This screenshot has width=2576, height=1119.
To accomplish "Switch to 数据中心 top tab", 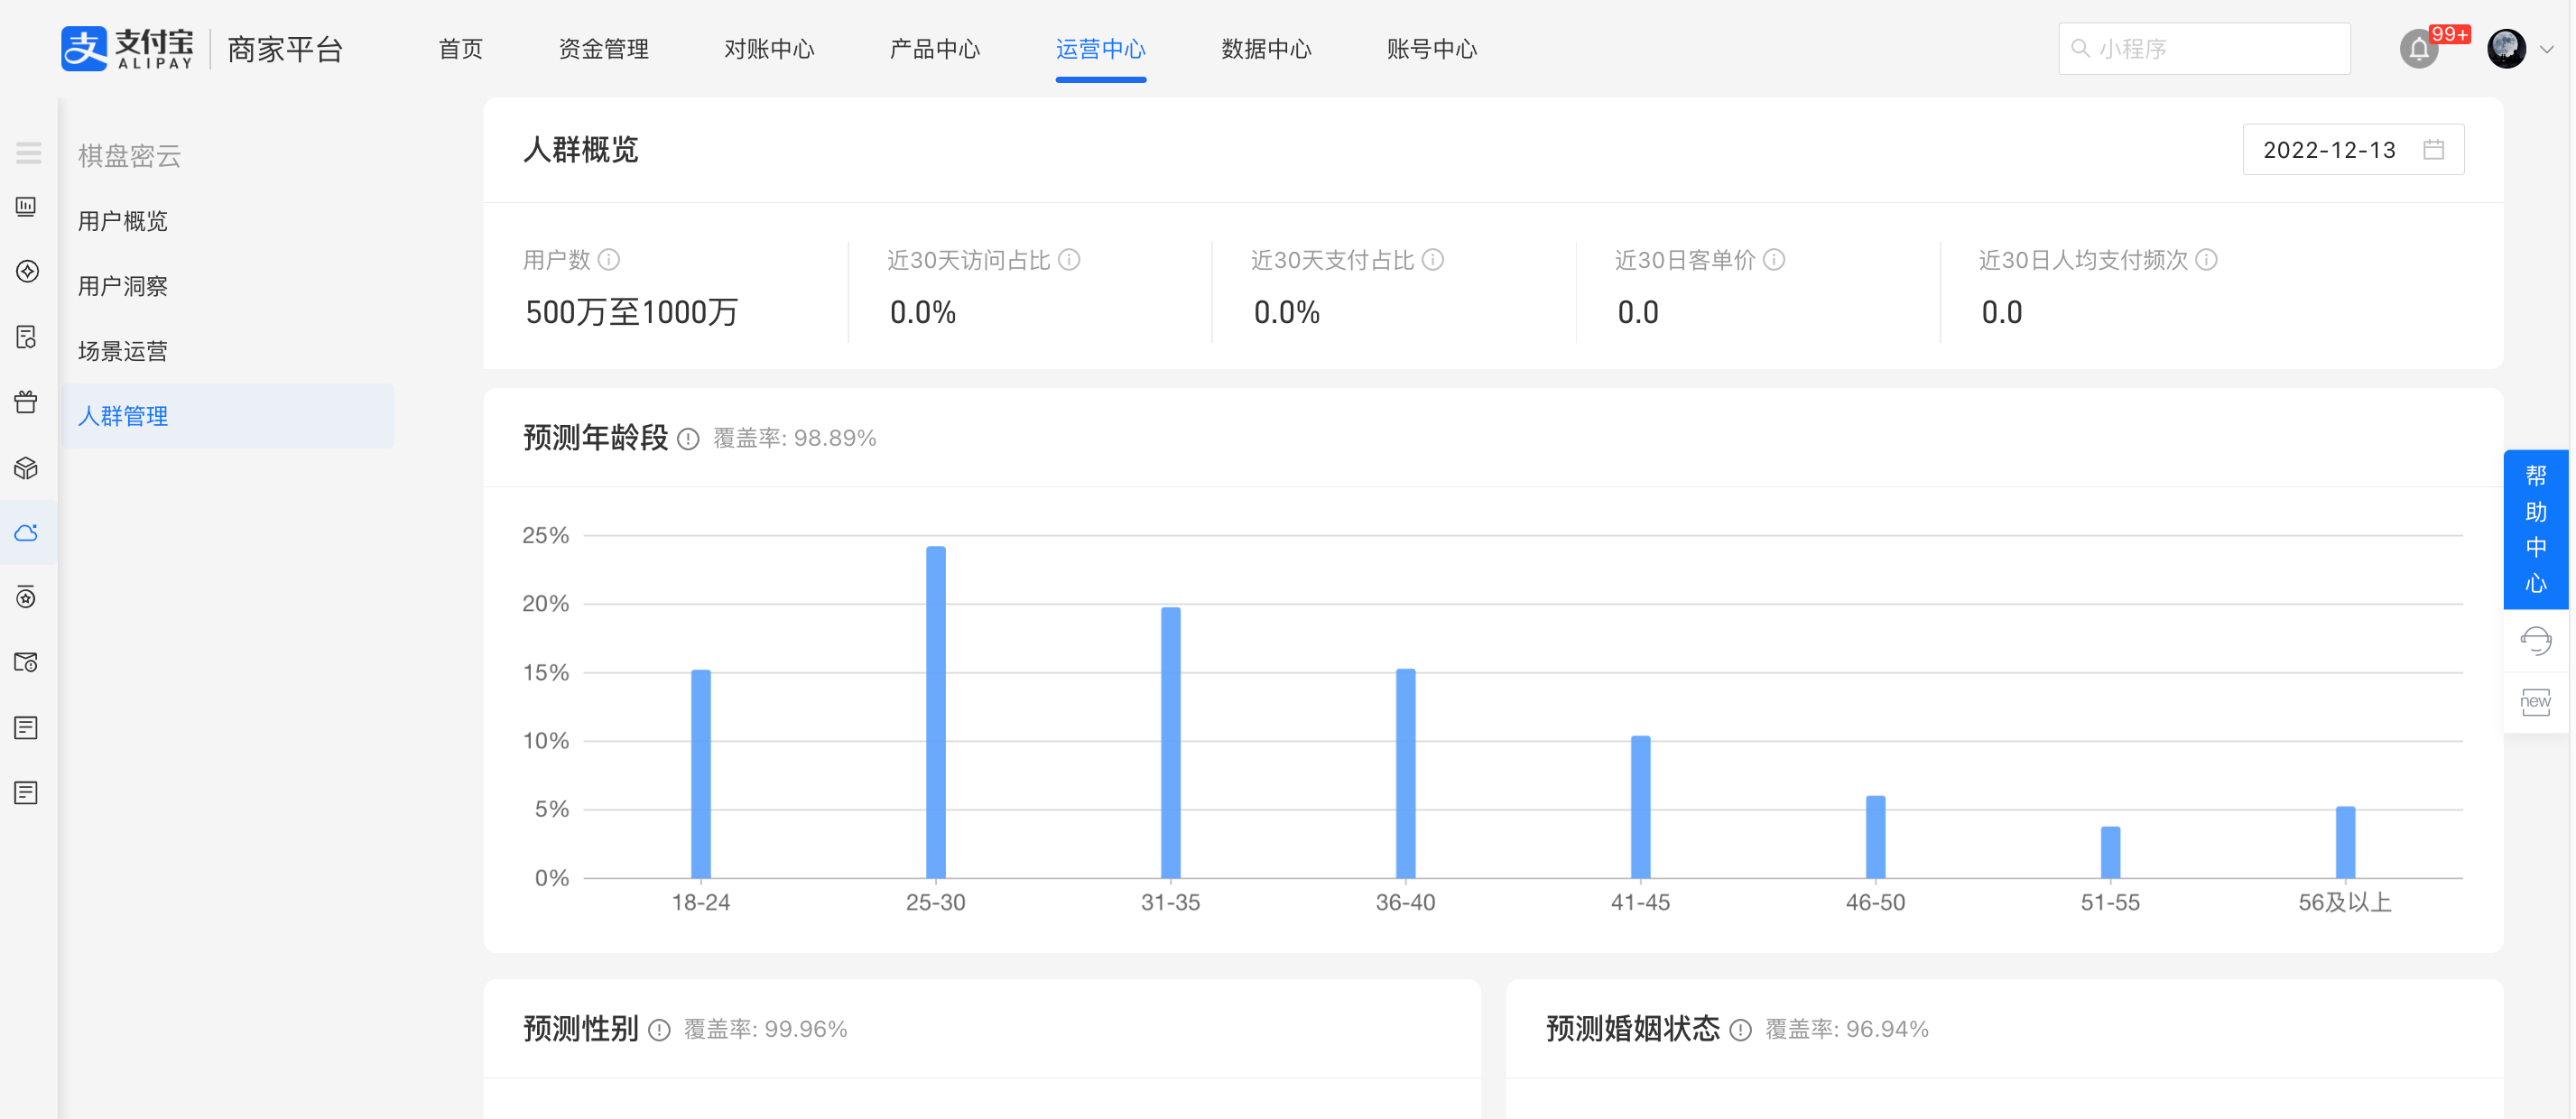I will (x=1266, y=49).
